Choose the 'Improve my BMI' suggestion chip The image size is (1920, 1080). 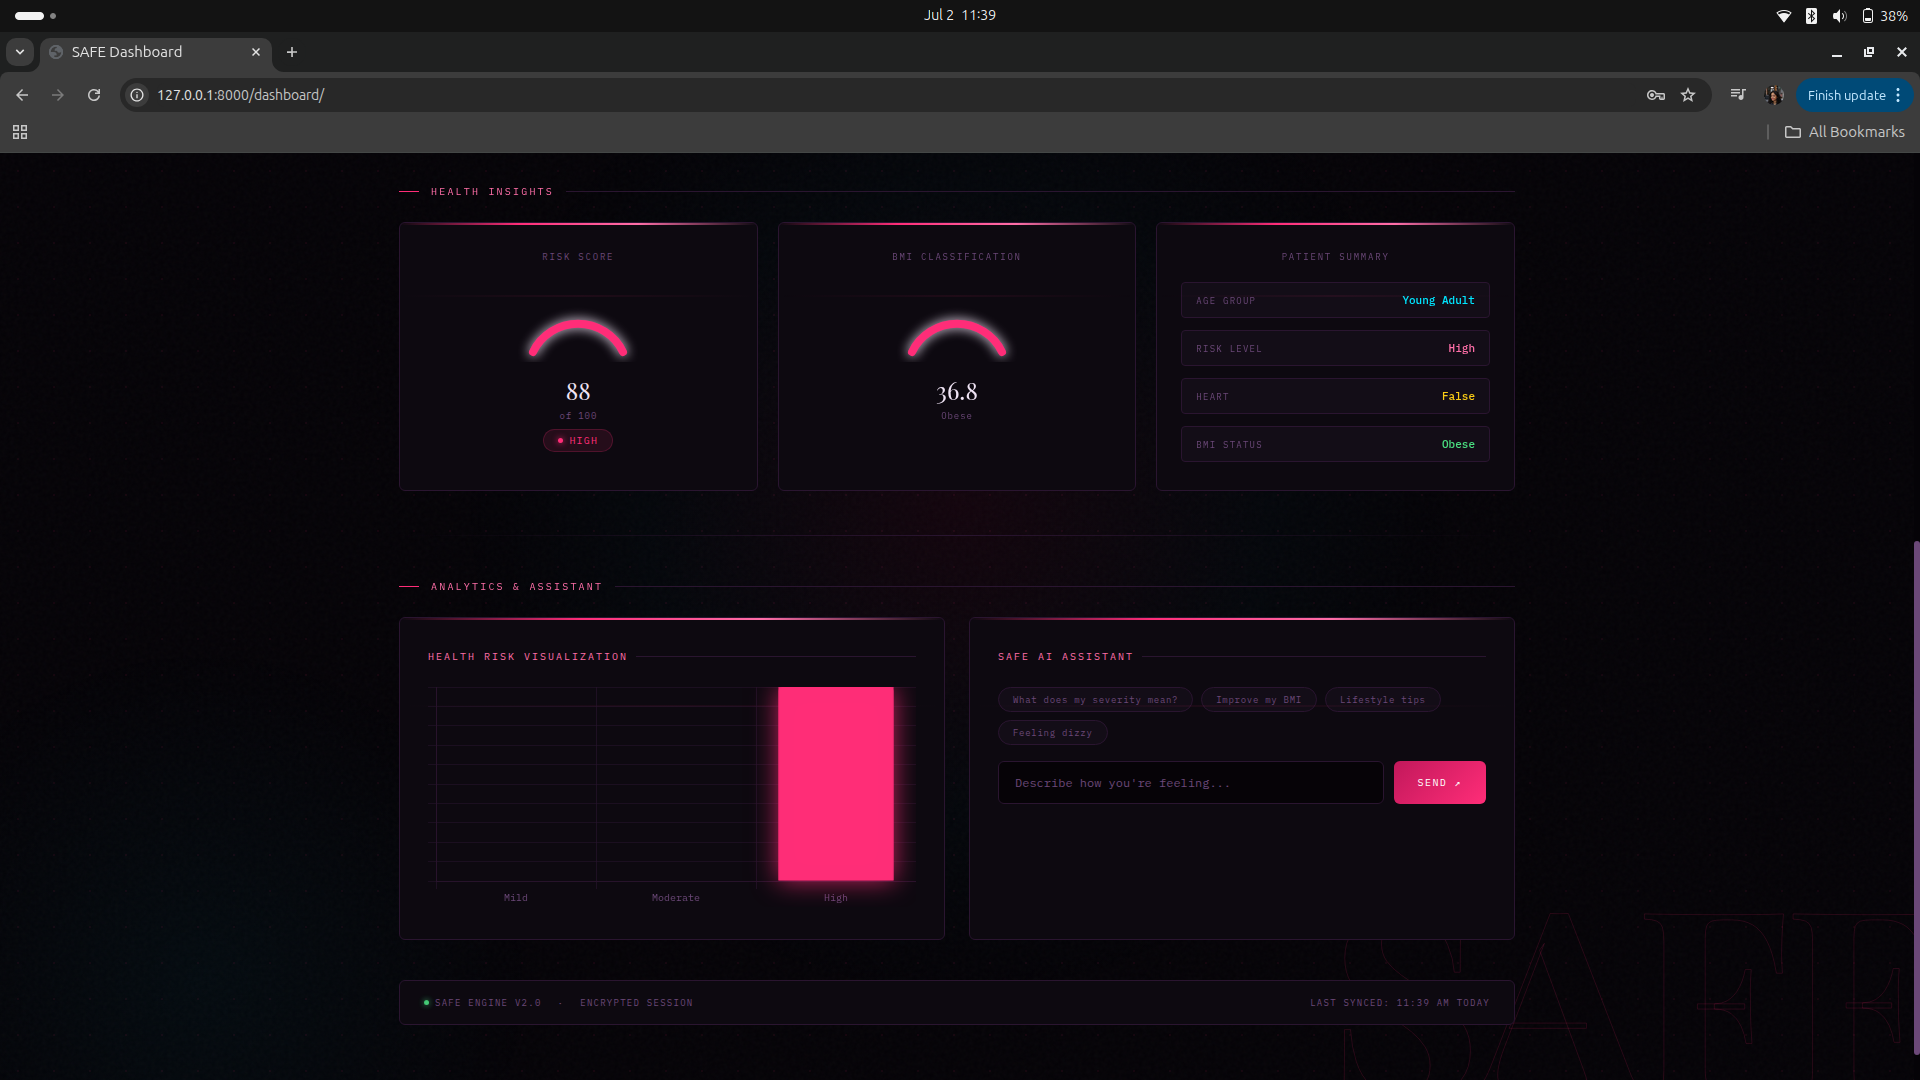1258,700
